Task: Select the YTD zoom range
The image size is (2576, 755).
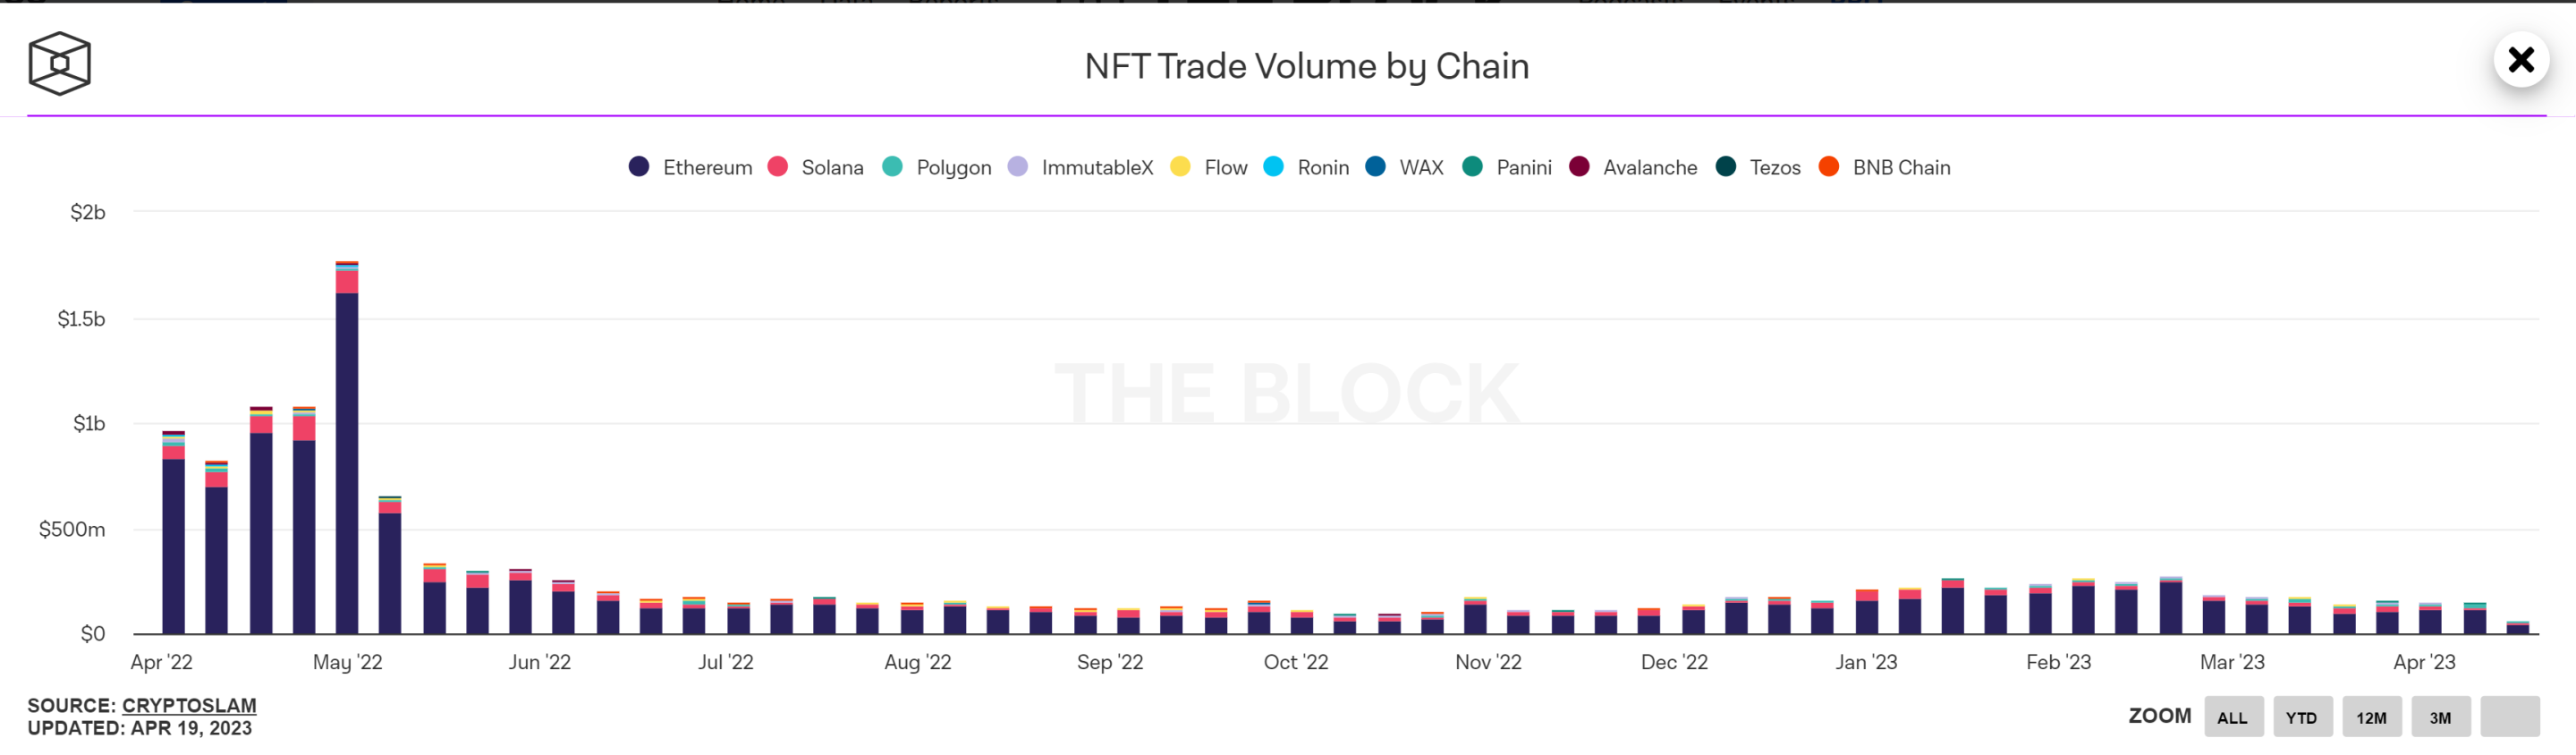Action: click(2301, 717)
